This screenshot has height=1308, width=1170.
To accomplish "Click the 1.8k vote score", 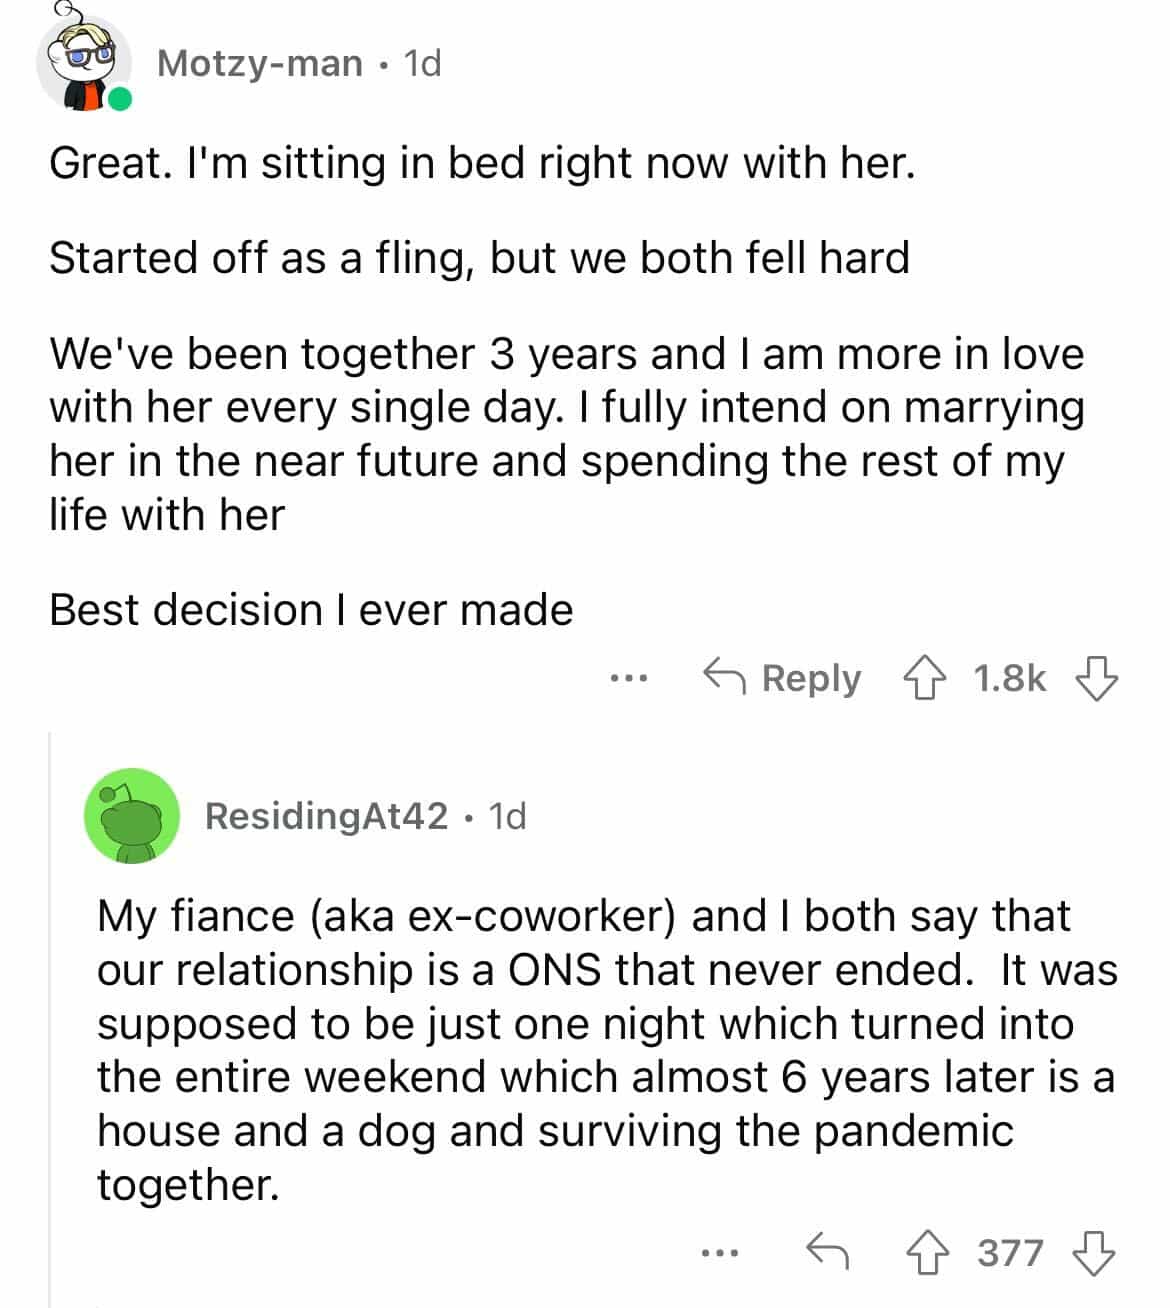I will click(x=1010, y=679).
